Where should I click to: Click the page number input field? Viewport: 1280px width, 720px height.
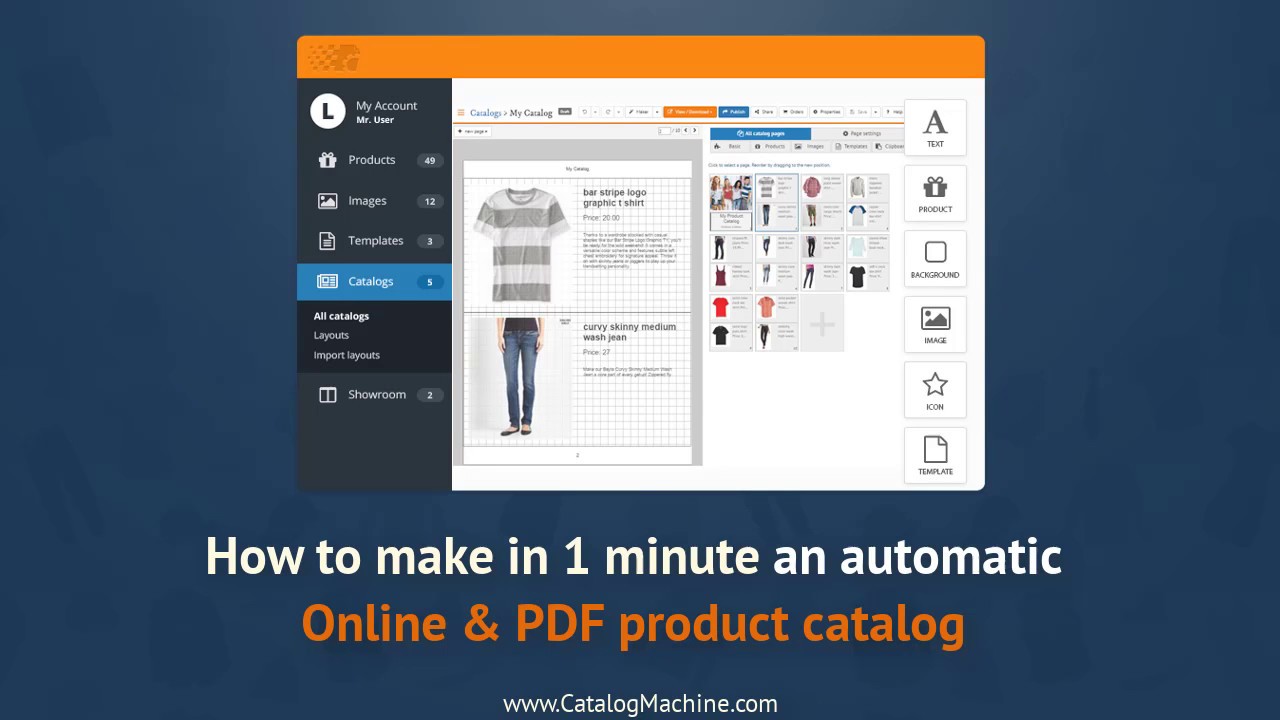click(x=664, y=131)
